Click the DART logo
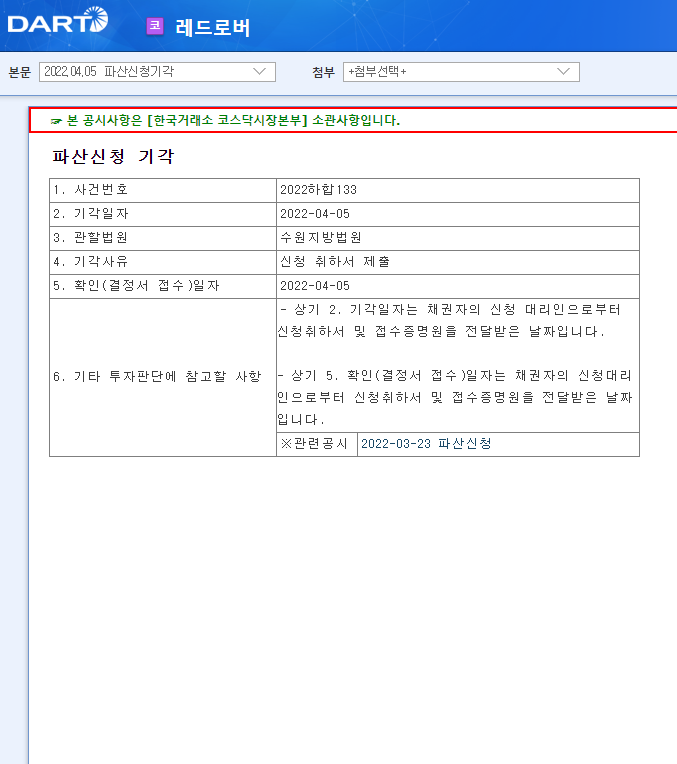 tap(58, 20)
